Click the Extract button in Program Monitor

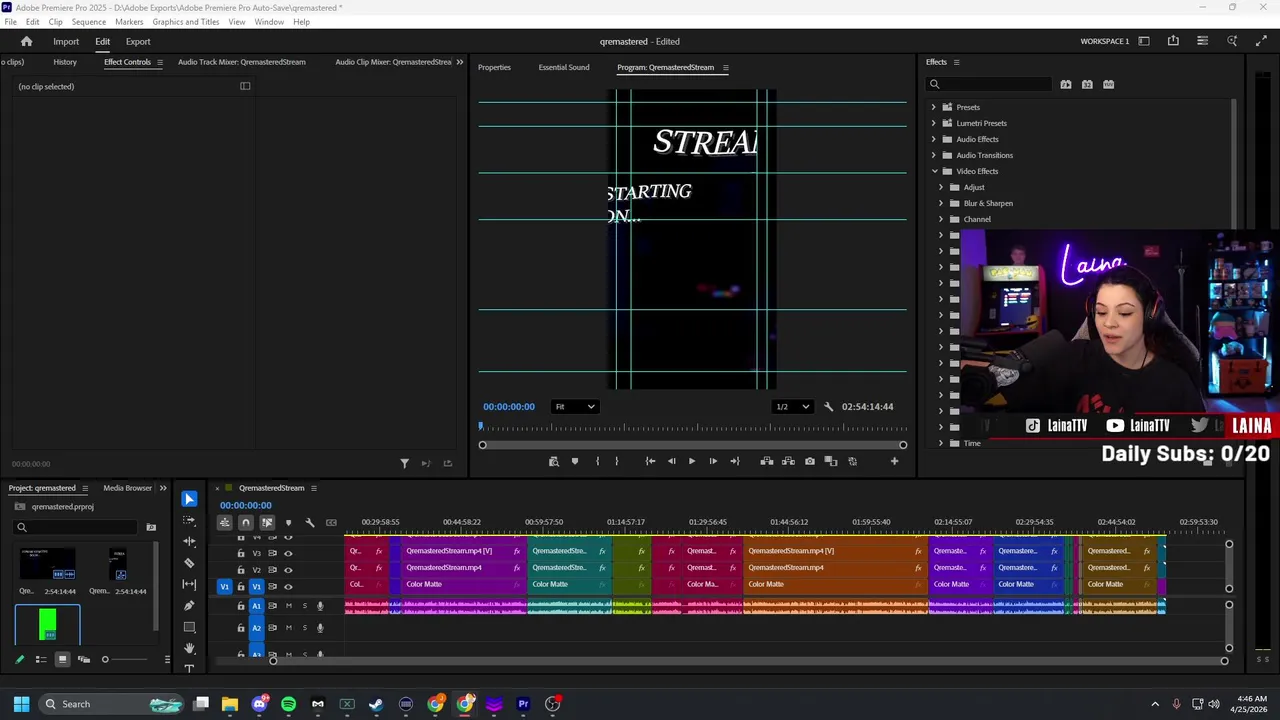(x=788, y=461)
